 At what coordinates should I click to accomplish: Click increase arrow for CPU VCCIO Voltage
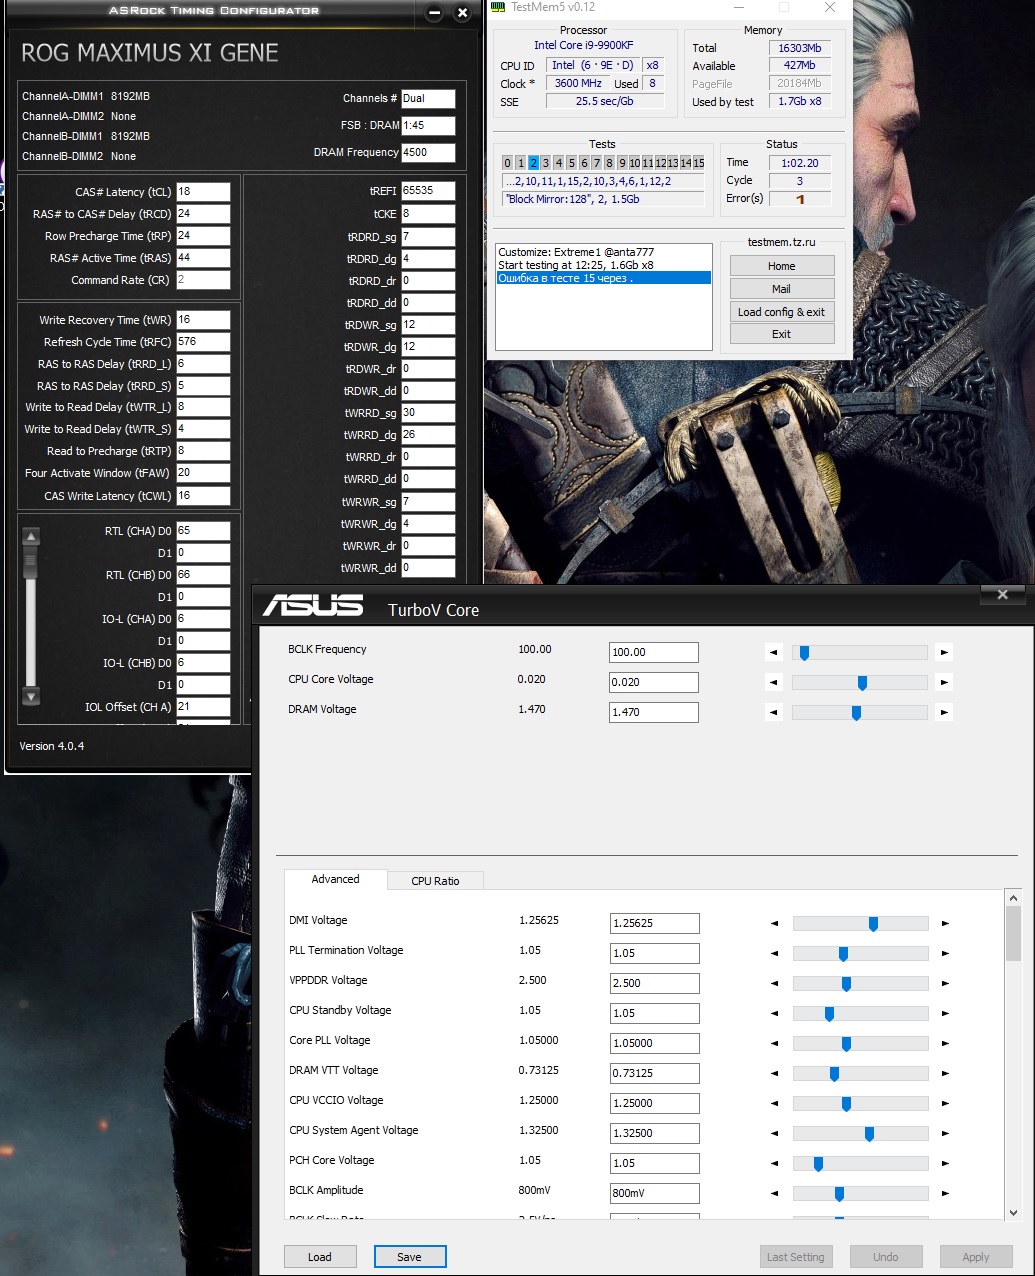pyautogui.click(x=945, y=1103)
